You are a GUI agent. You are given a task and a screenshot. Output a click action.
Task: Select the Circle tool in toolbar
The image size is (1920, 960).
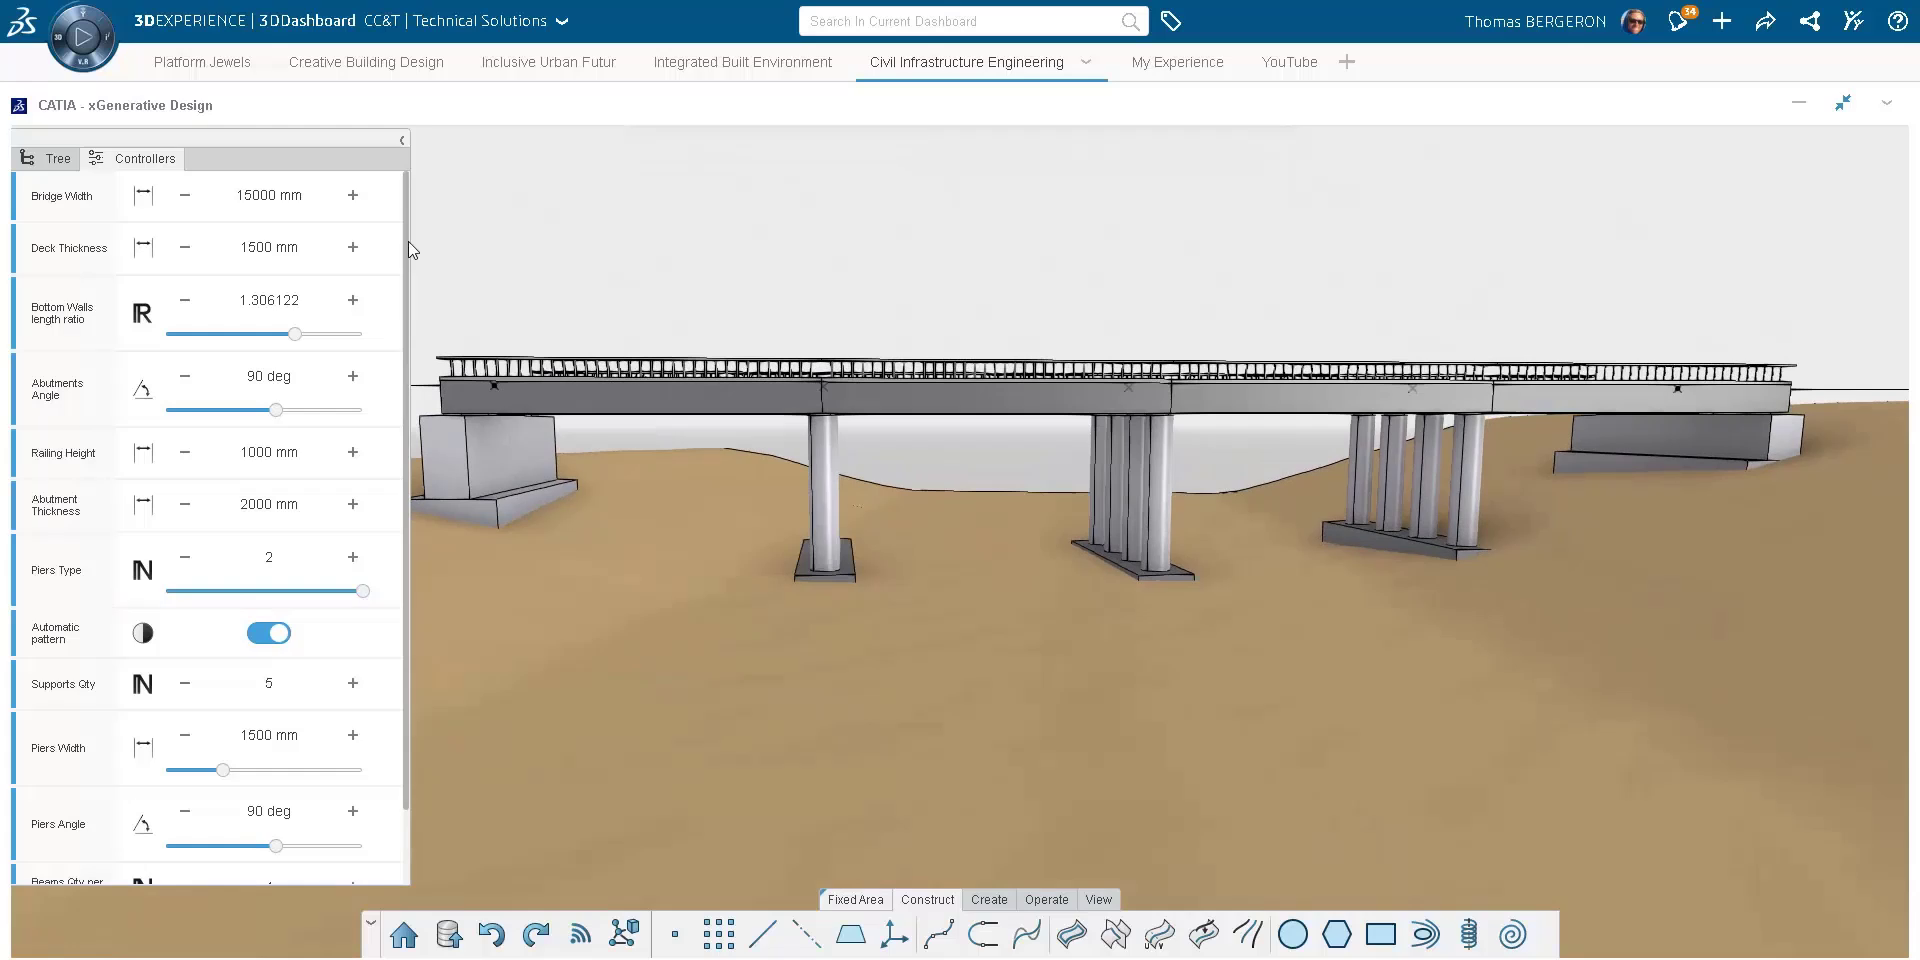point(1292,935)
